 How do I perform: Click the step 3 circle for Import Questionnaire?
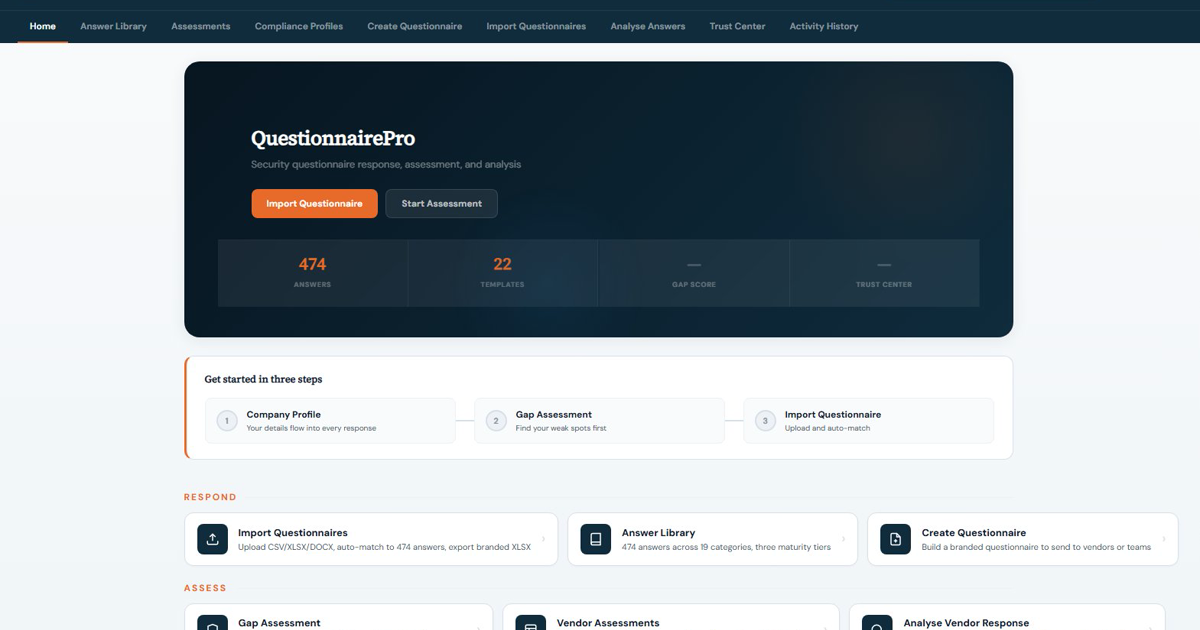click(x=764, y=421)
